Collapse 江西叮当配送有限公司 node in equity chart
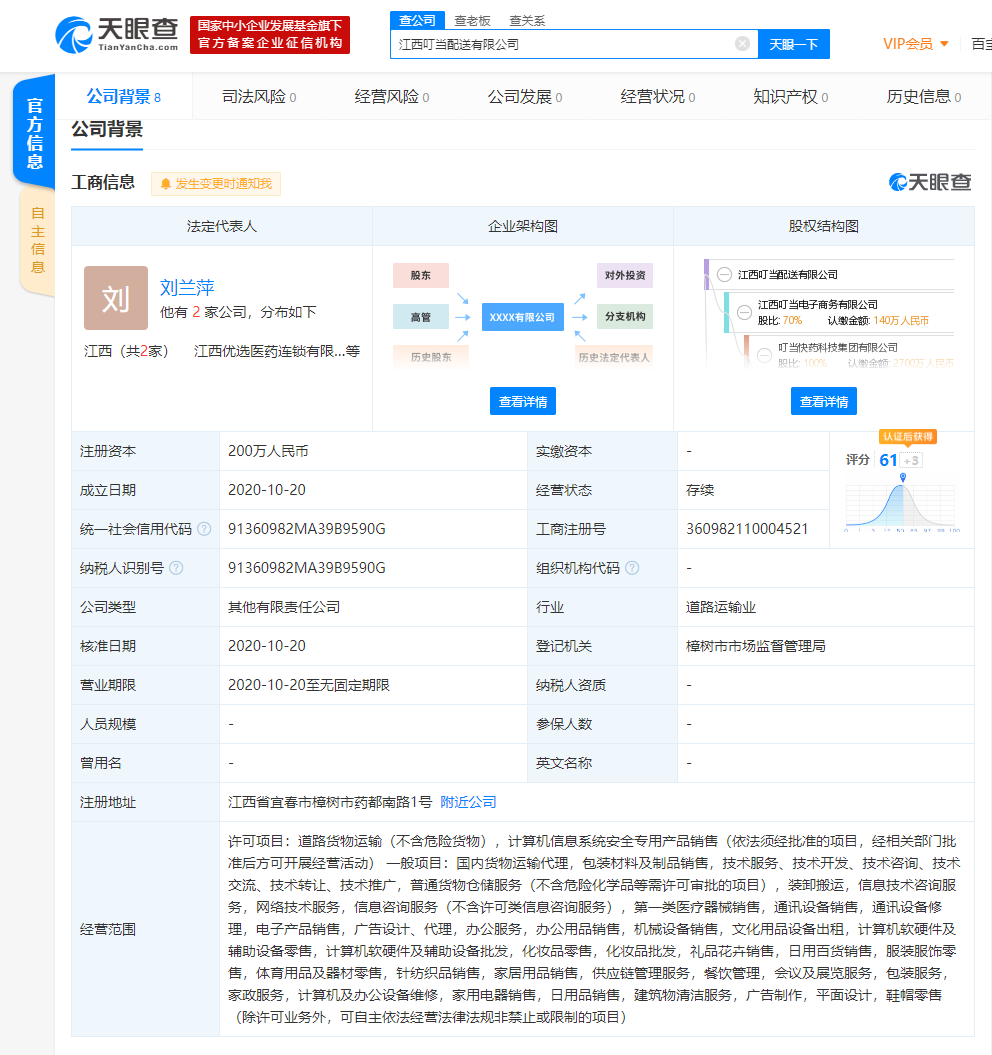 (724, 275)
